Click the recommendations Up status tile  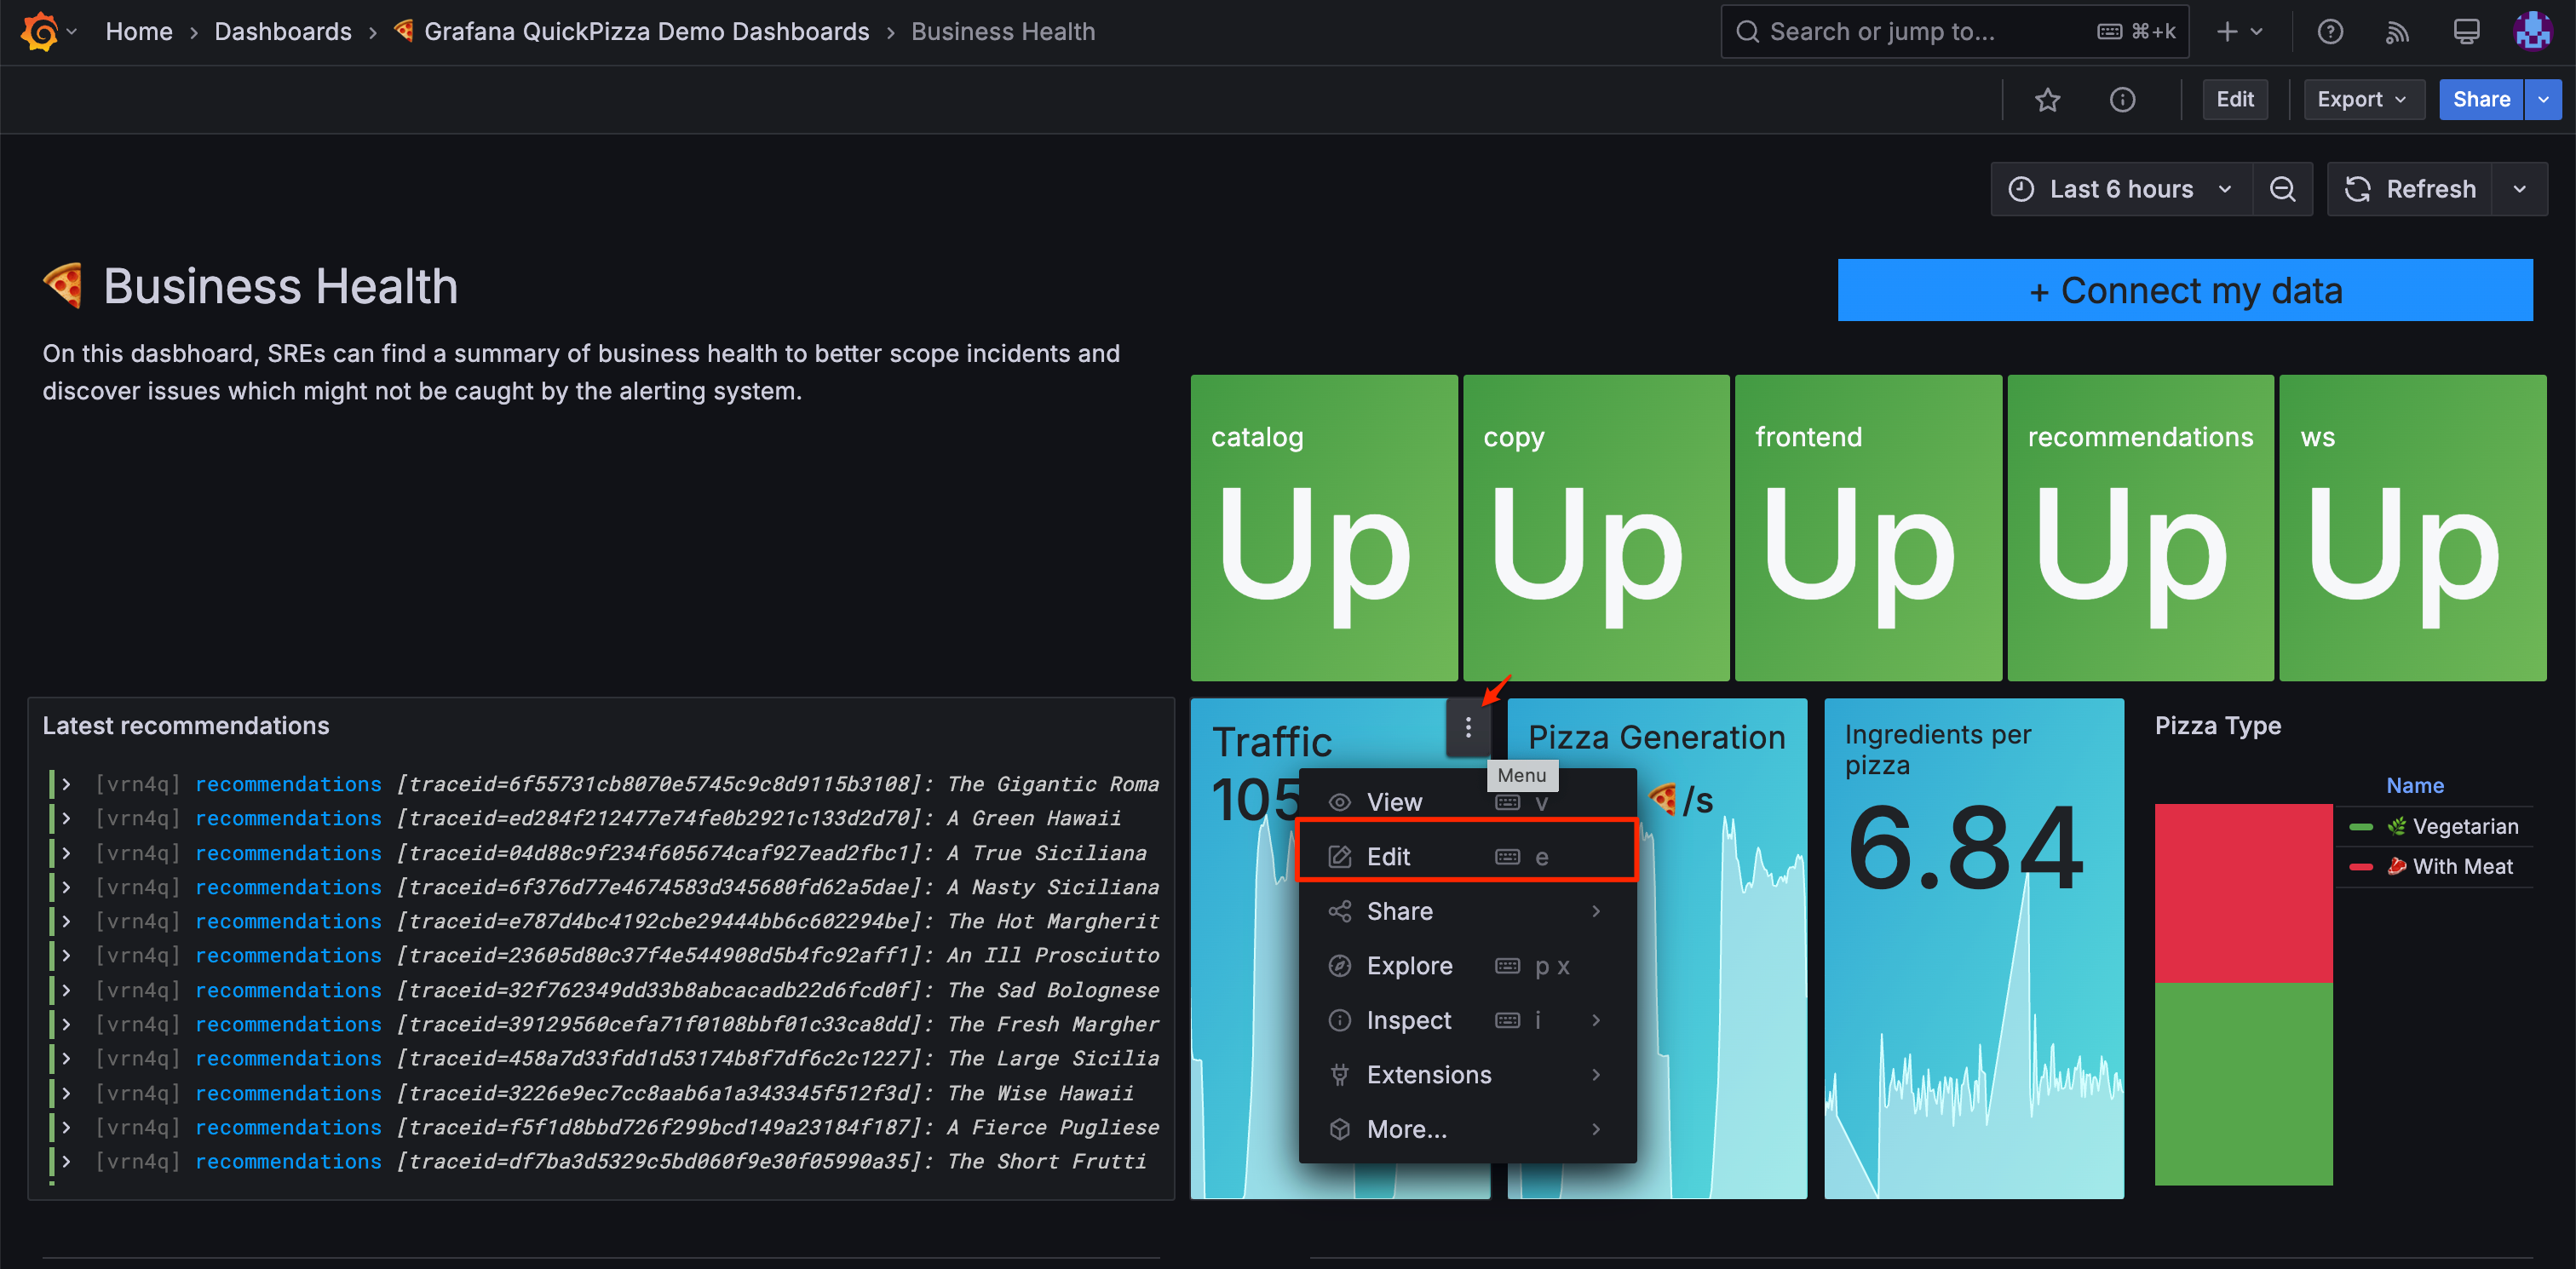point(2140,528)
